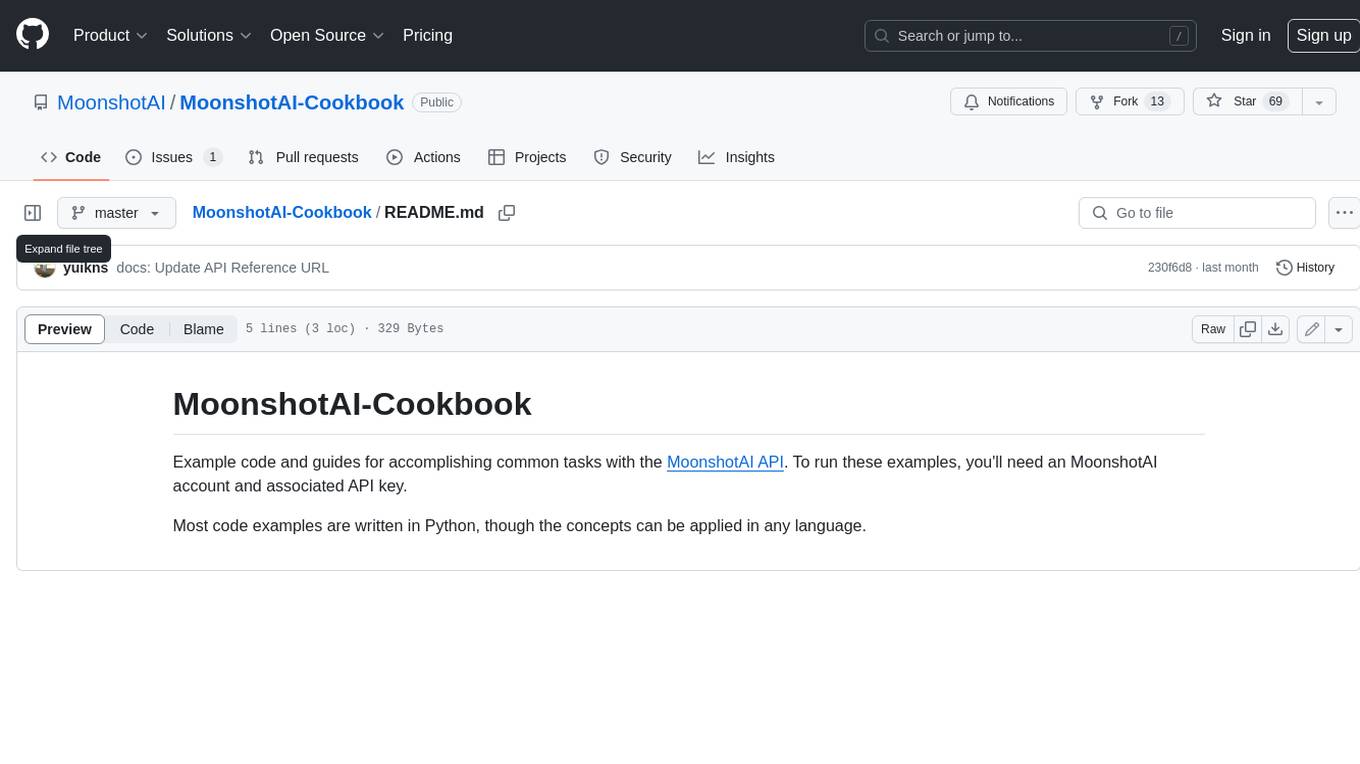This screenshot has height=764, width=1360.
Task: Open the master branch selector
Action: tap(116, 213)
